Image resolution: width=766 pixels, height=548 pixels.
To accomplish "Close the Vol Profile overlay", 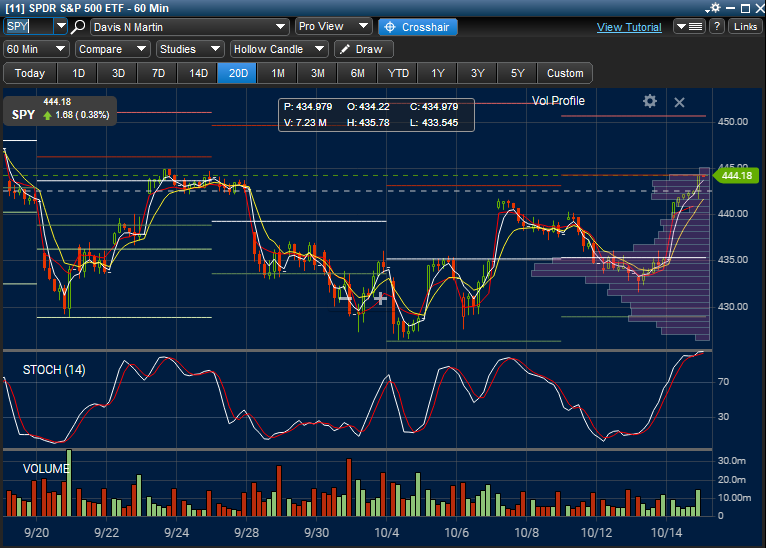I will [679, 102].
